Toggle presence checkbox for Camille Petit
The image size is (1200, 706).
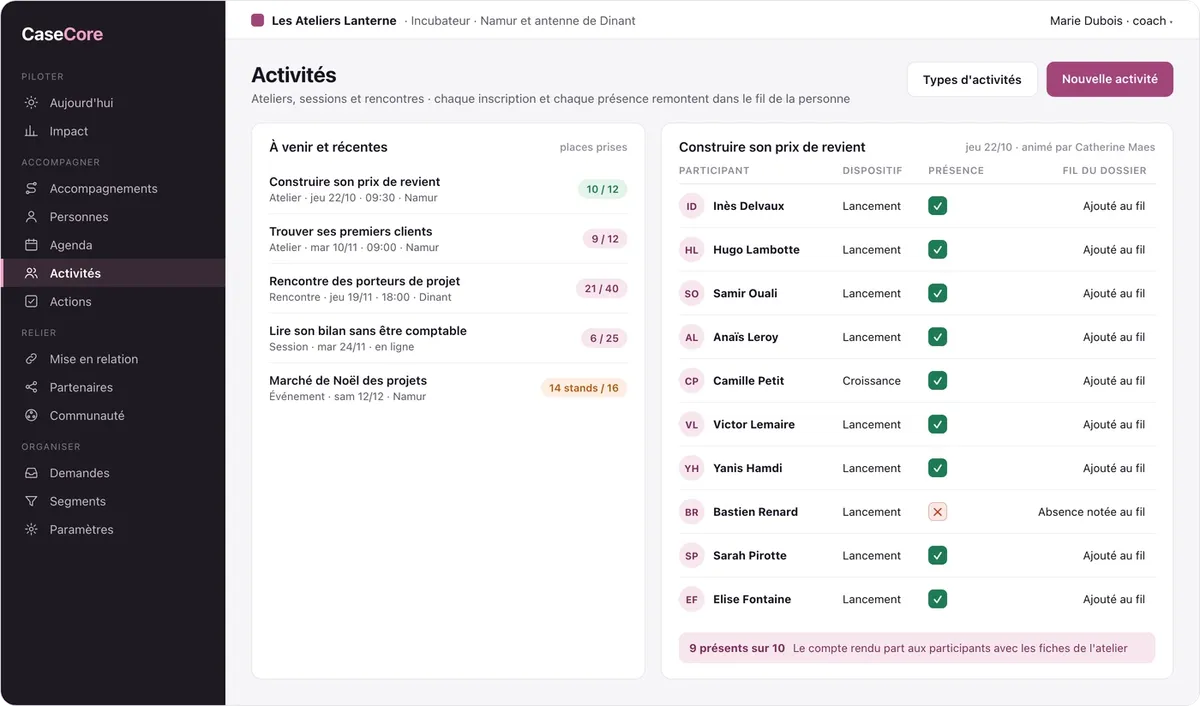[937, 381]
